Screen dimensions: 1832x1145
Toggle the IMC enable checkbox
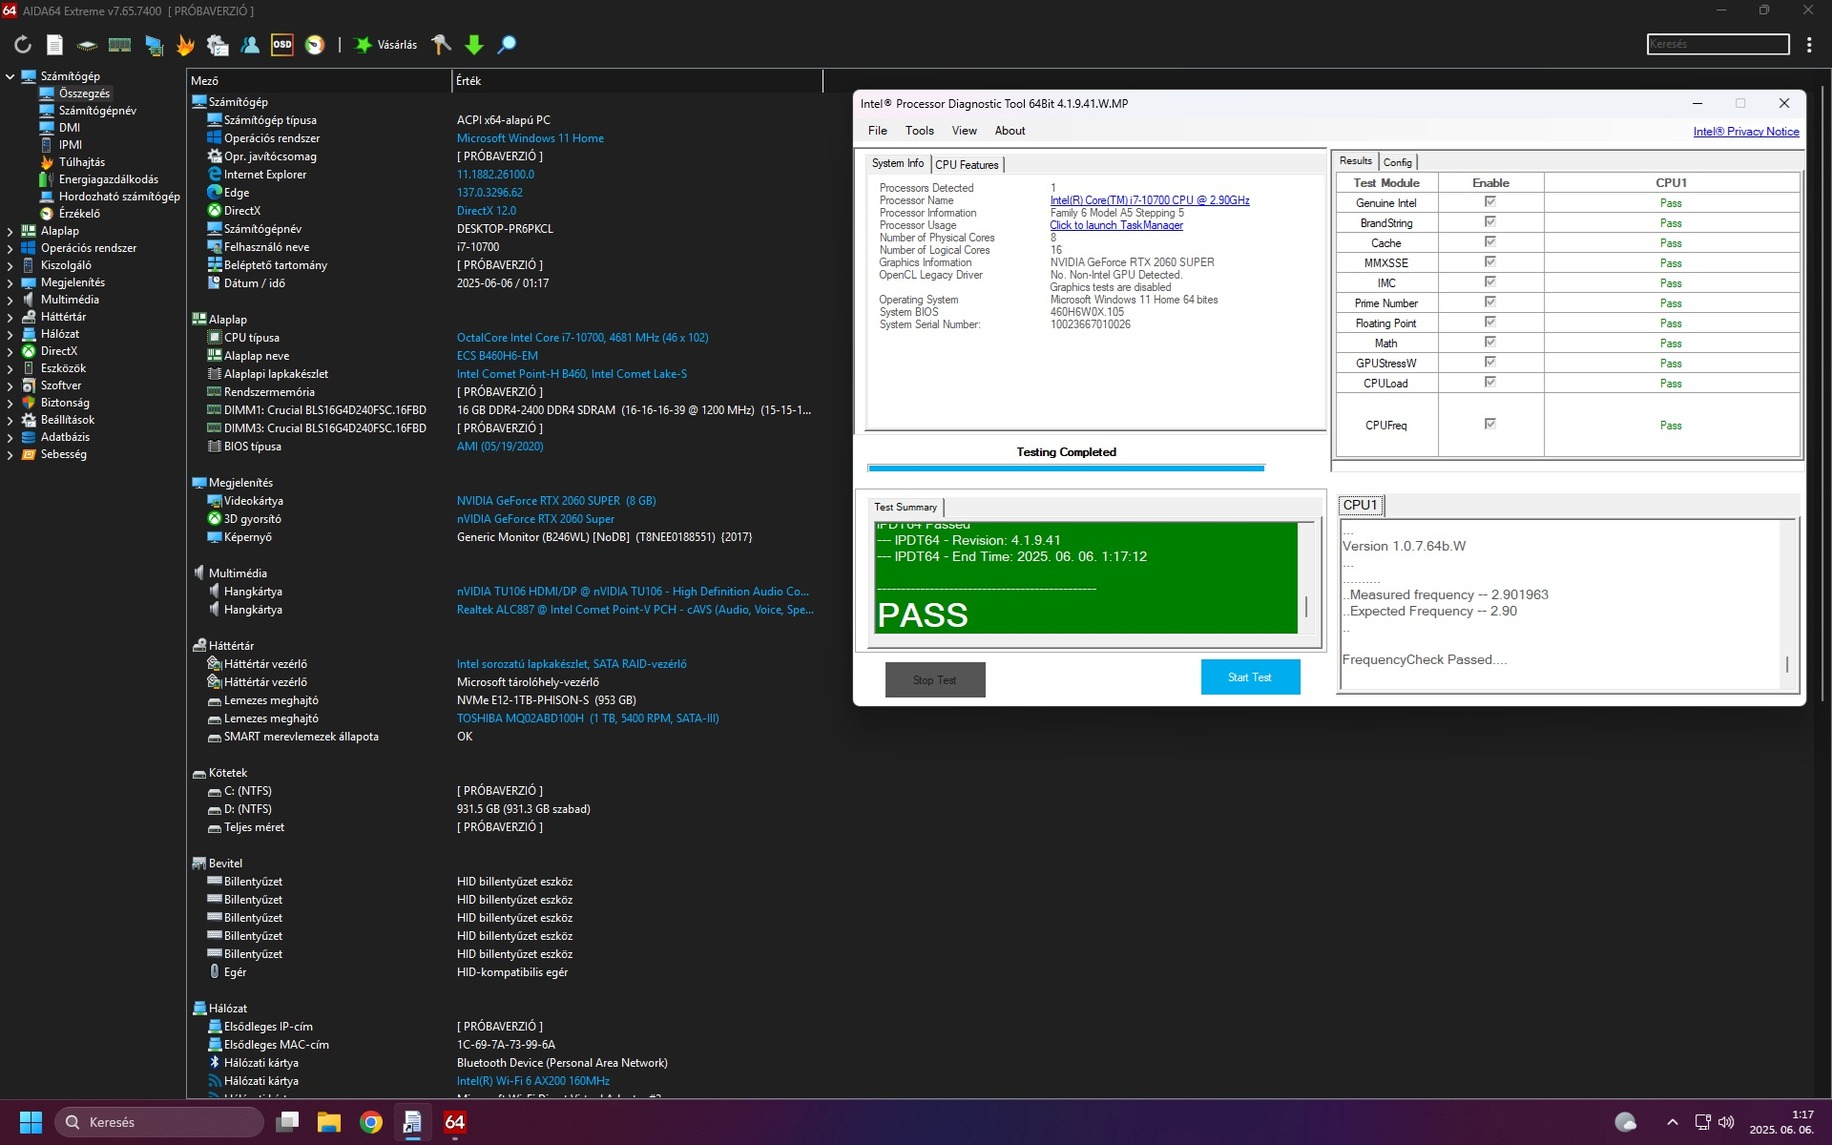click(x=1490, y=282)
